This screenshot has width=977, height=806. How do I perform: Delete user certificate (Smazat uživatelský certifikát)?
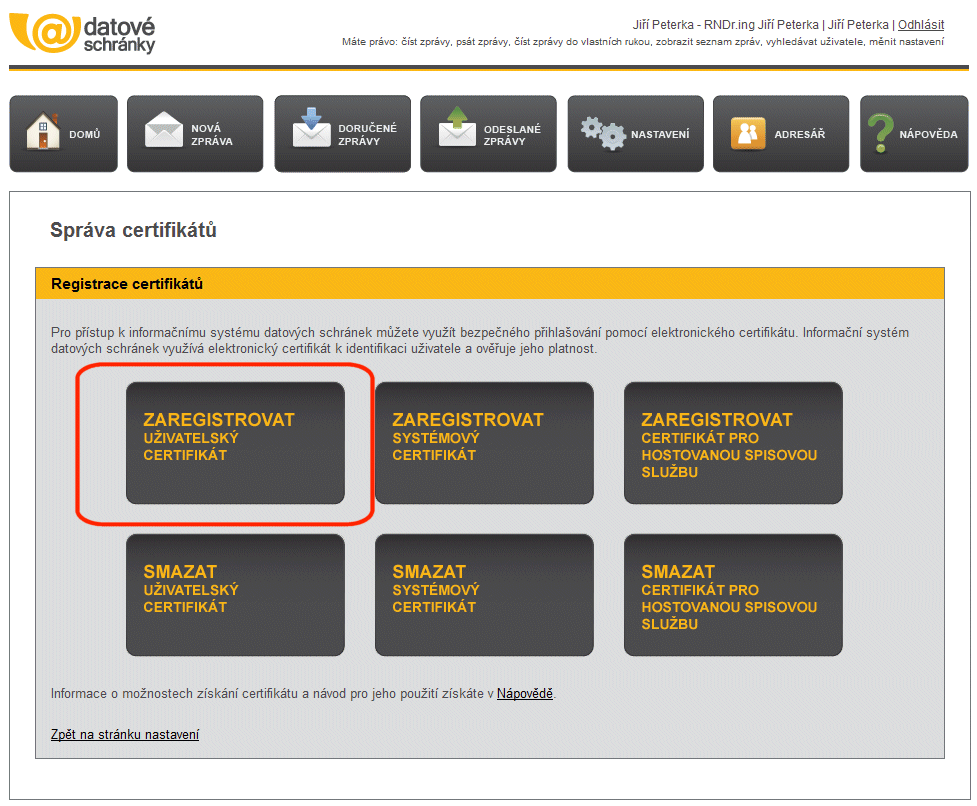(x=235, y=595)
